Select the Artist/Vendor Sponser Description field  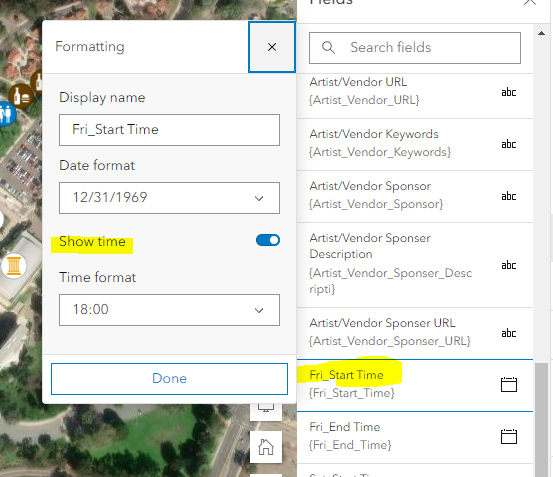point(415,265)
